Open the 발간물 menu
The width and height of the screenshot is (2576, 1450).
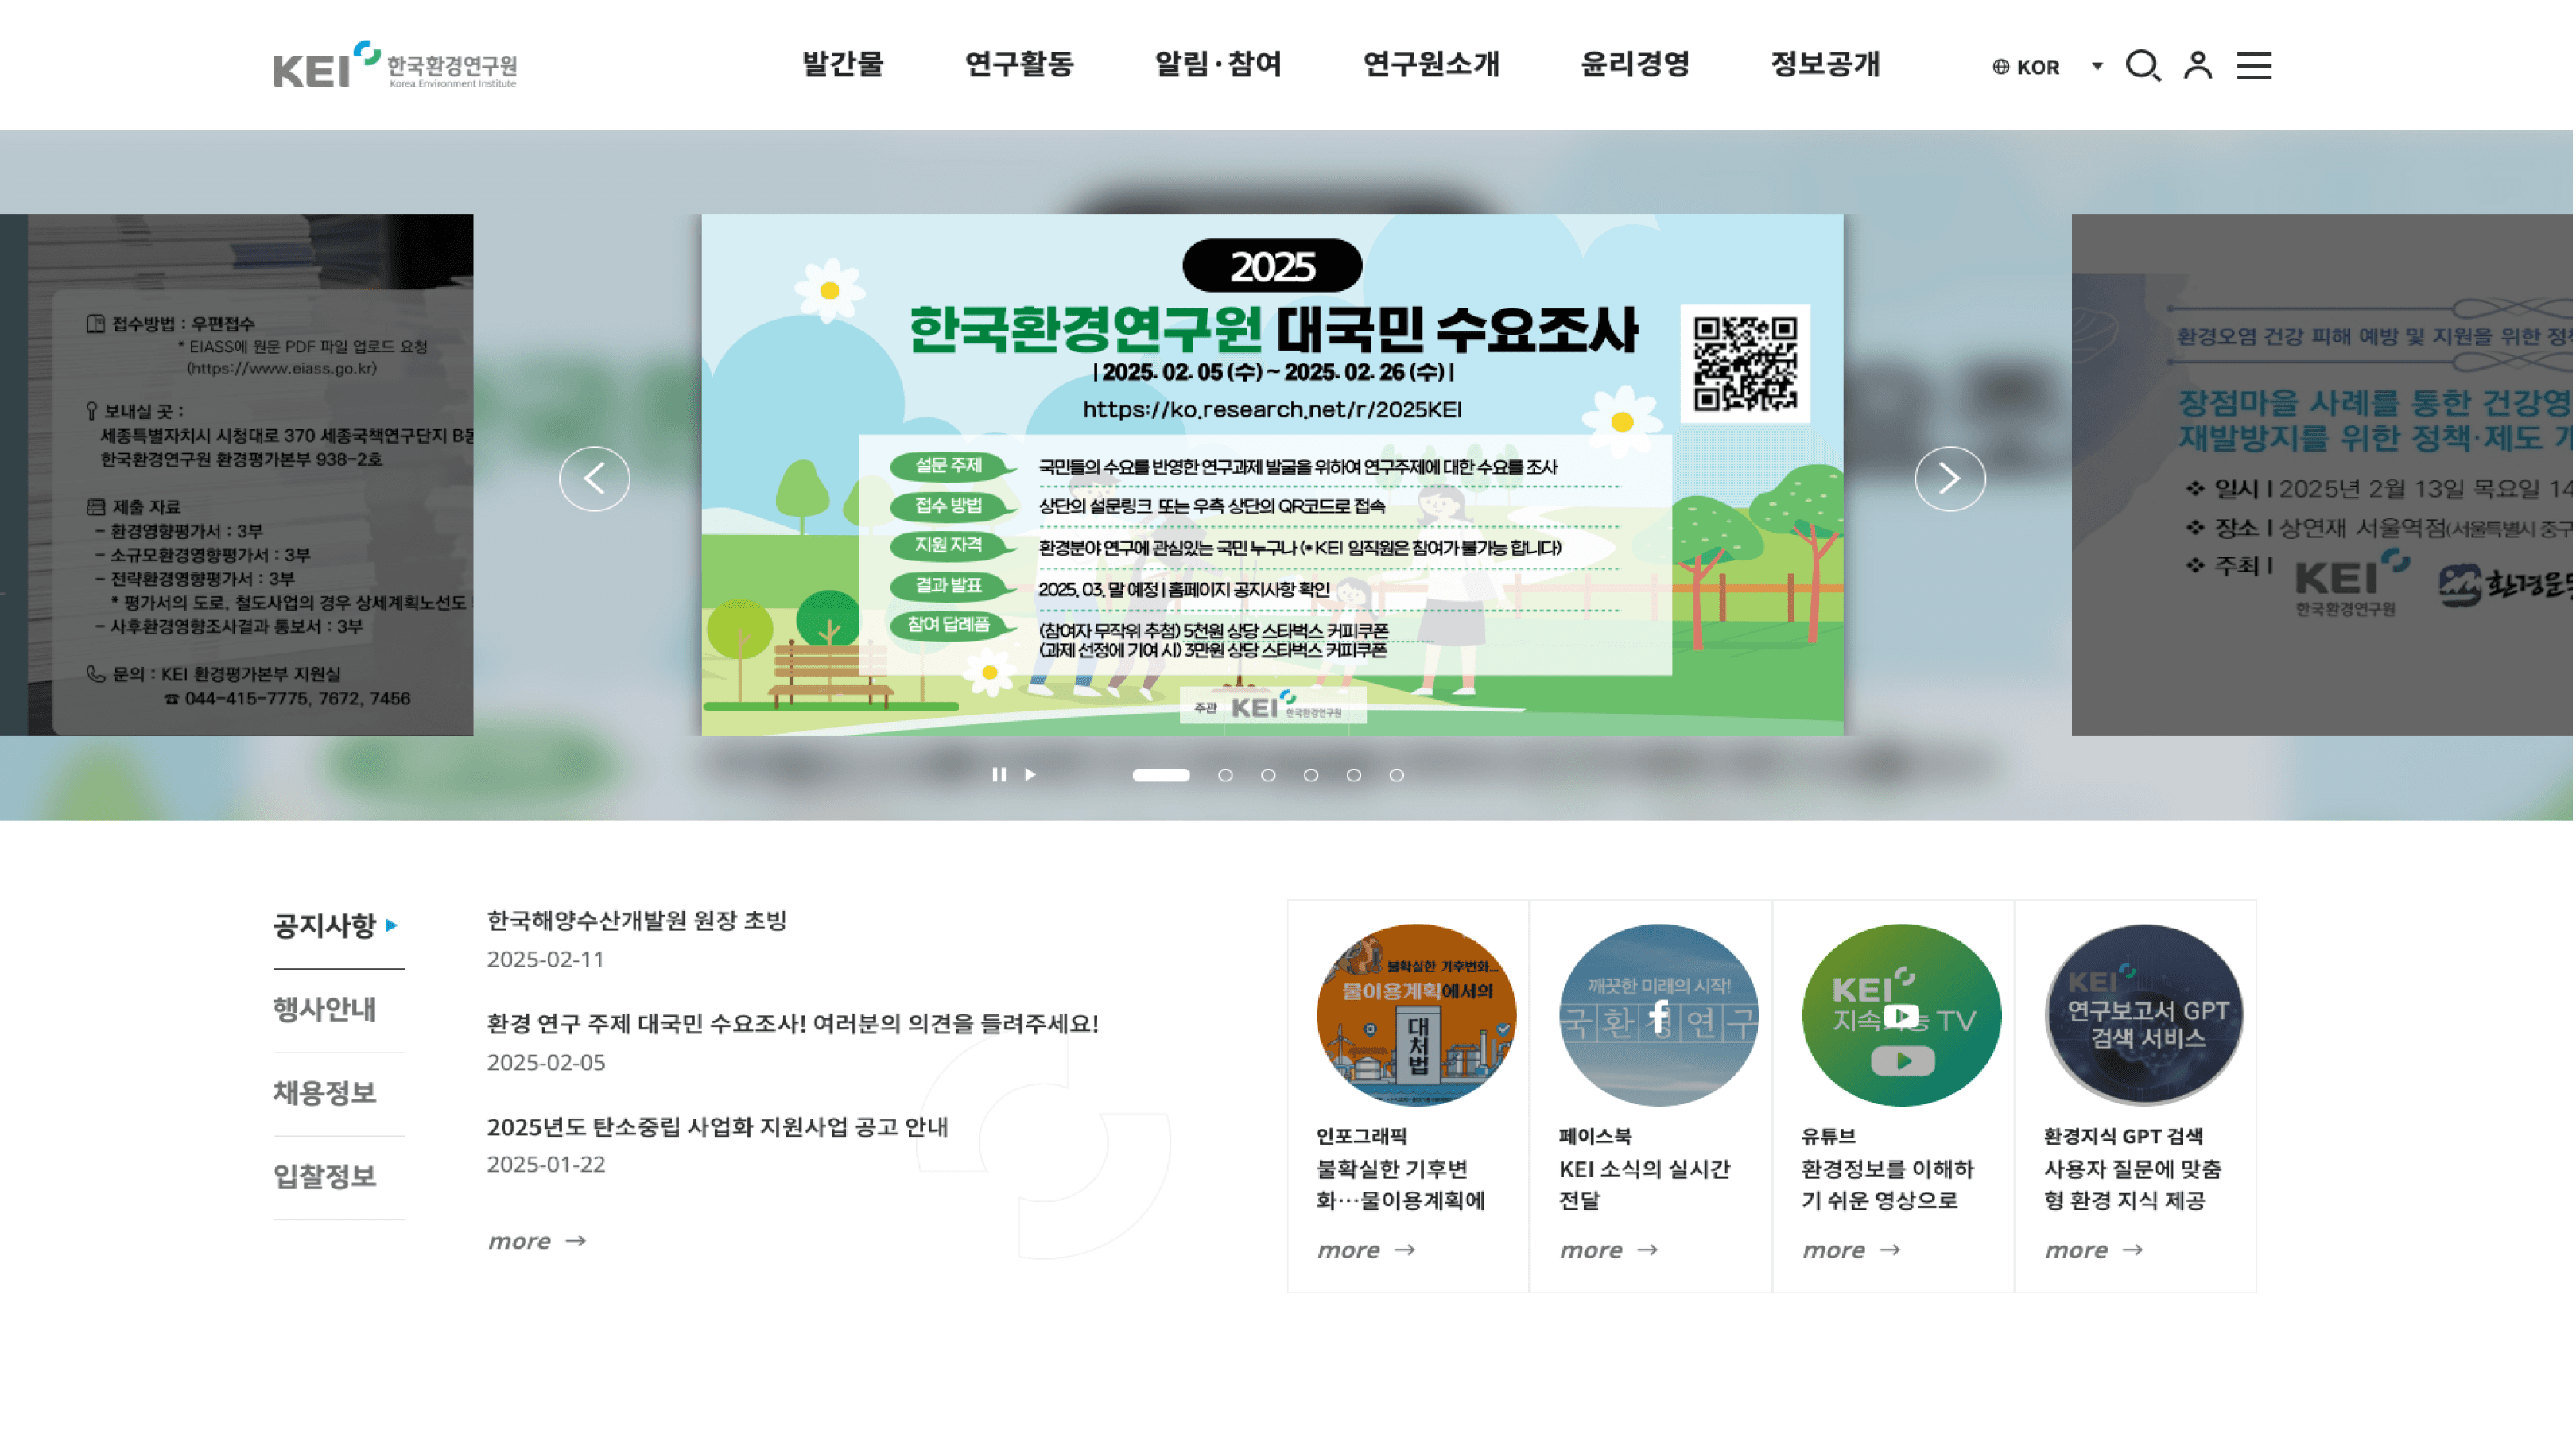coord(843,65)
